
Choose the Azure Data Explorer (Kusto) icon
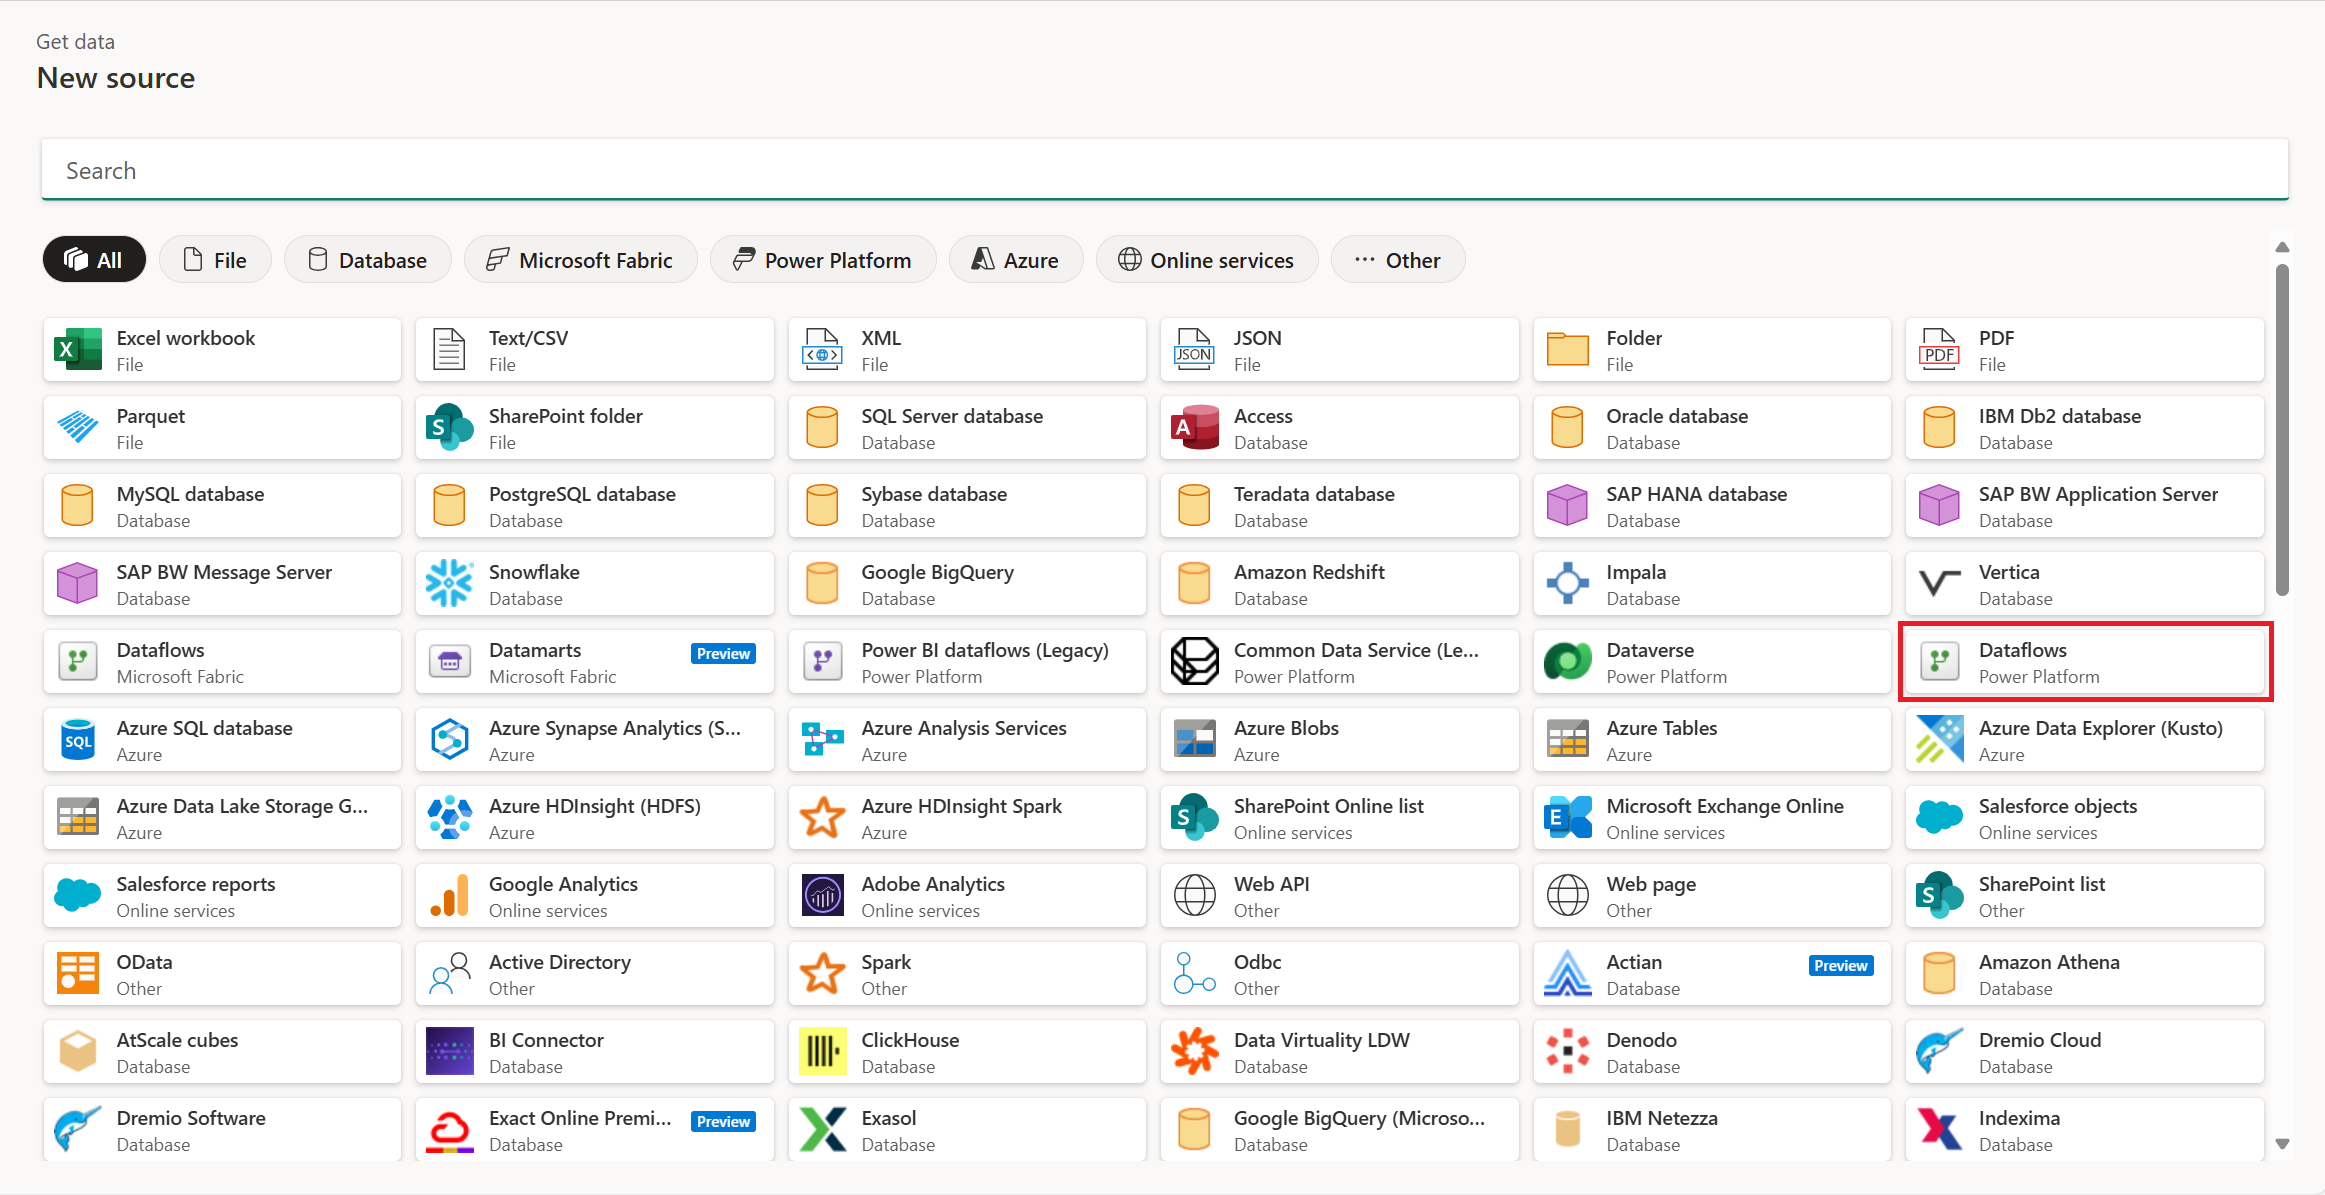click(x=1939, y=740)
